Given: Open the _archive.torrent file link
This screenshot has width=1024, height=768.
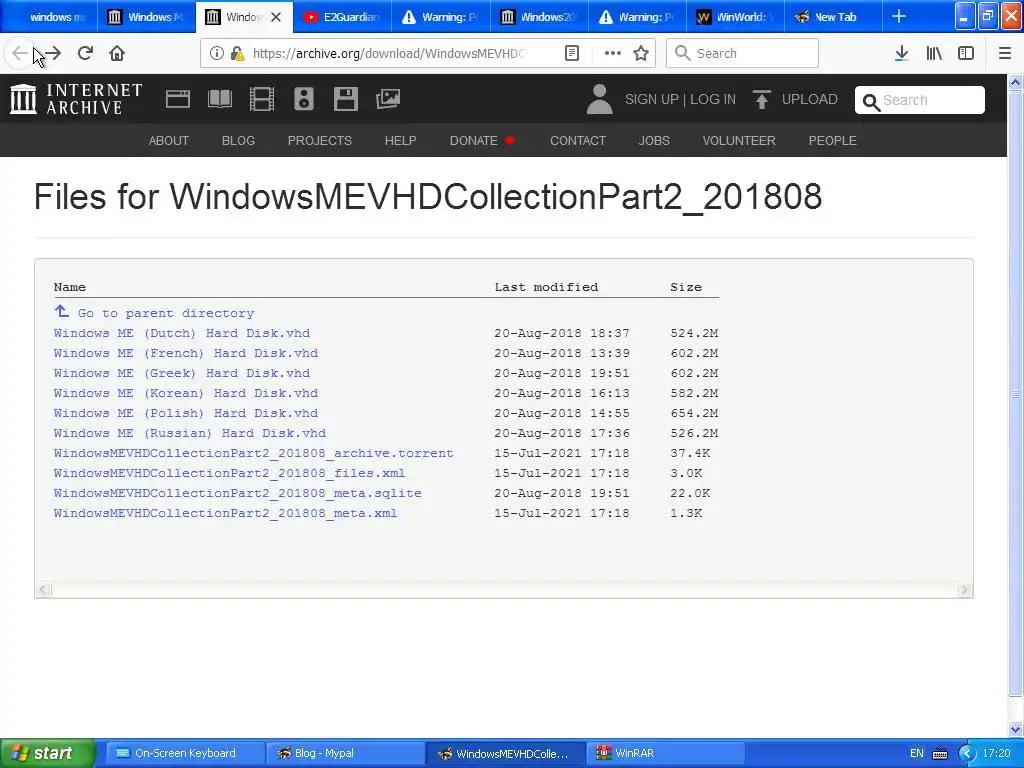Looking at the screenshot, I should [253, 453].
